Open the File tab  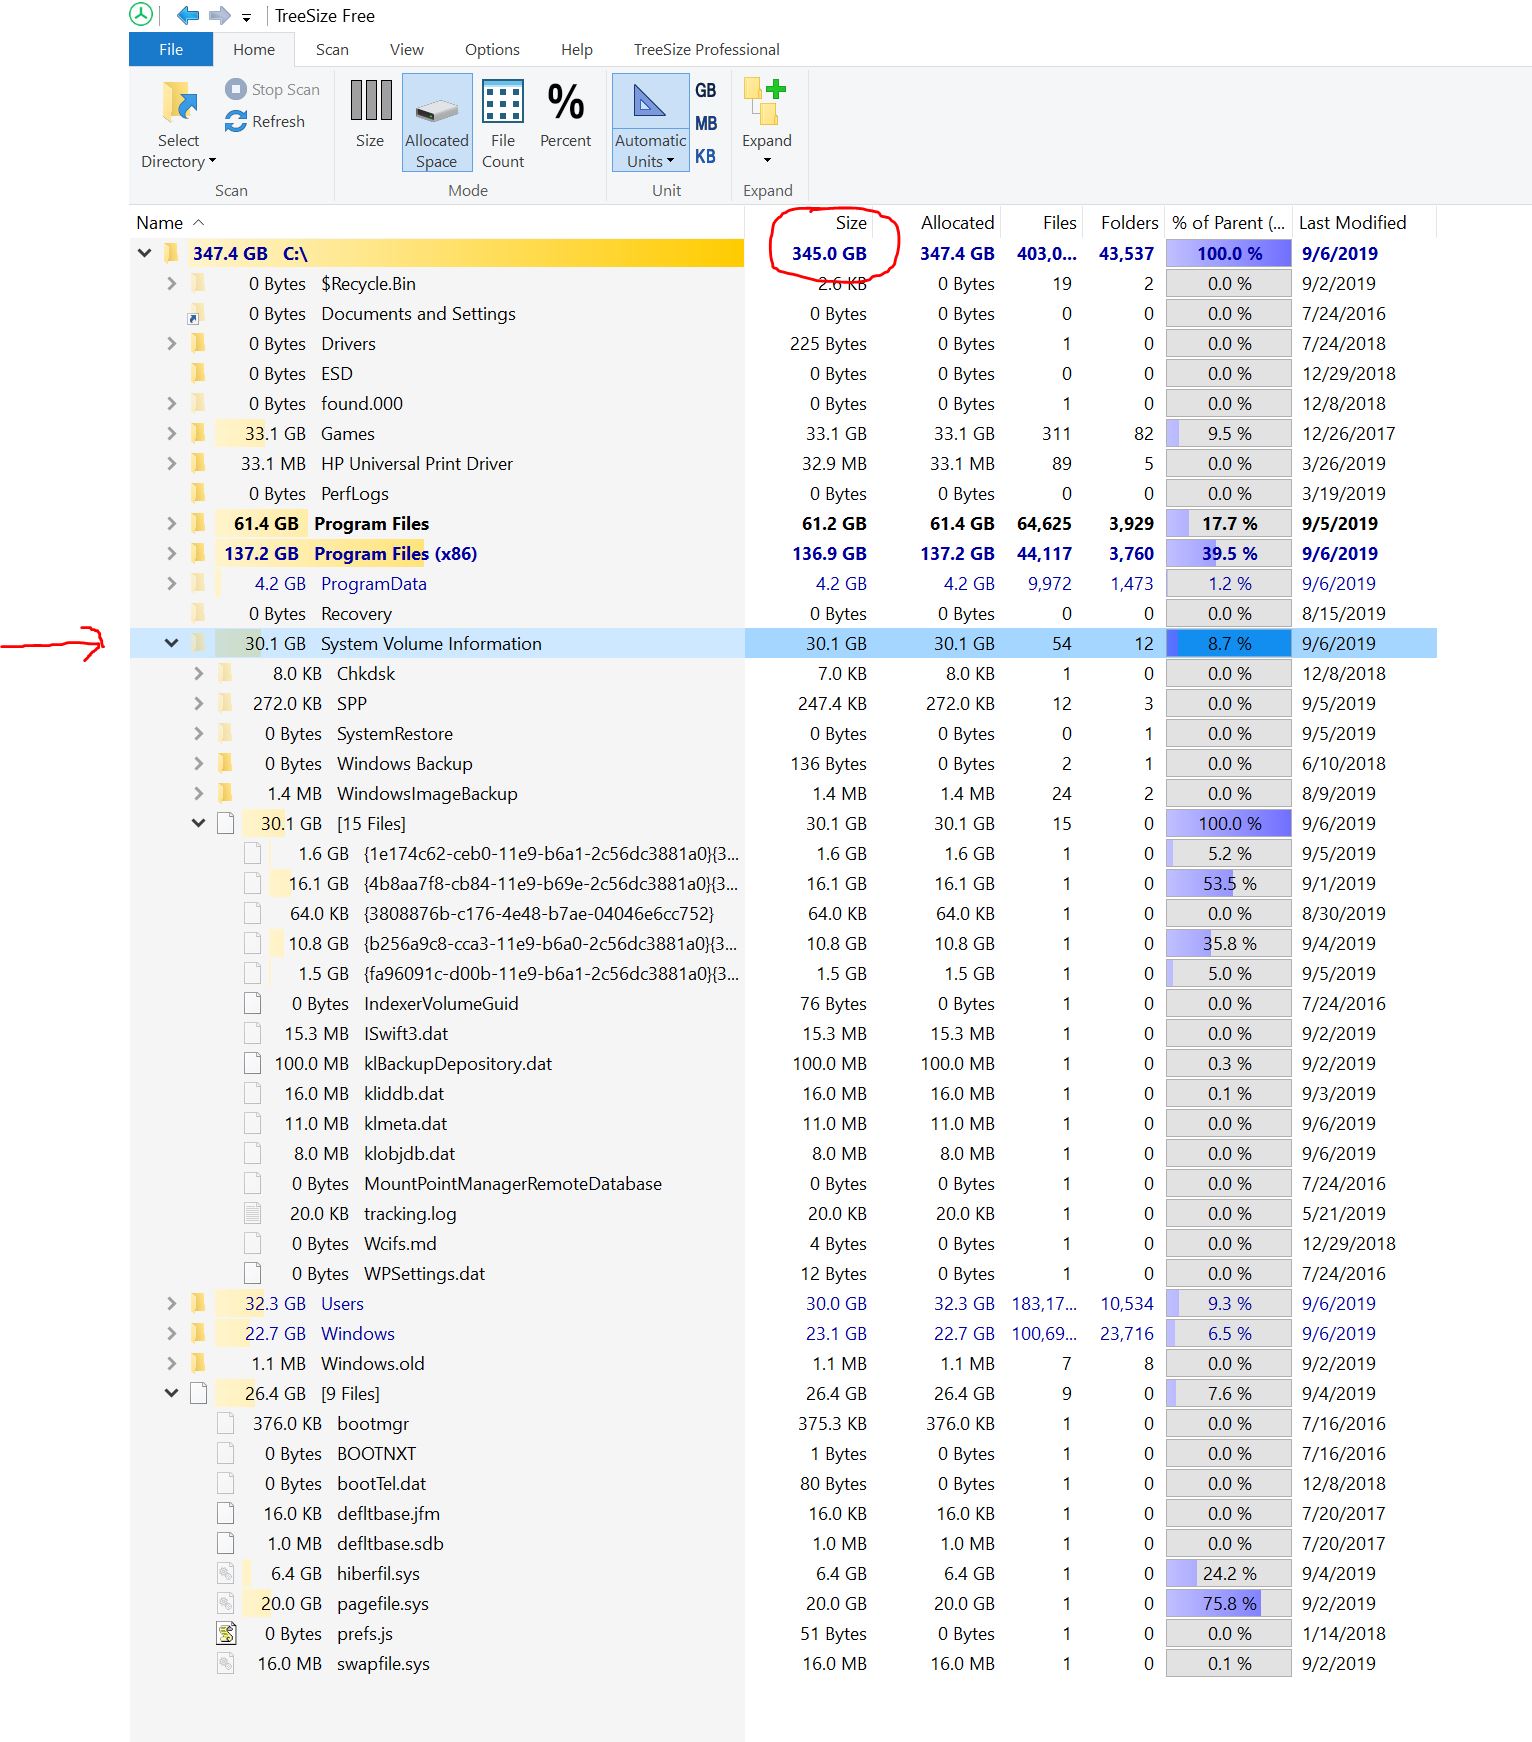pos(171,49)
